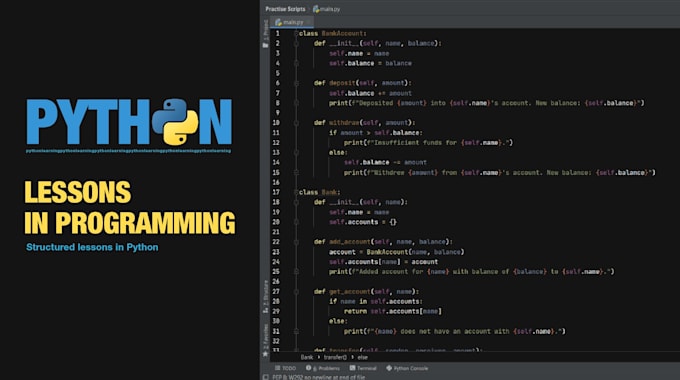Click the Python snake logo in banner
The height and width of the screenshot is (380, 680).
[175, 122]
